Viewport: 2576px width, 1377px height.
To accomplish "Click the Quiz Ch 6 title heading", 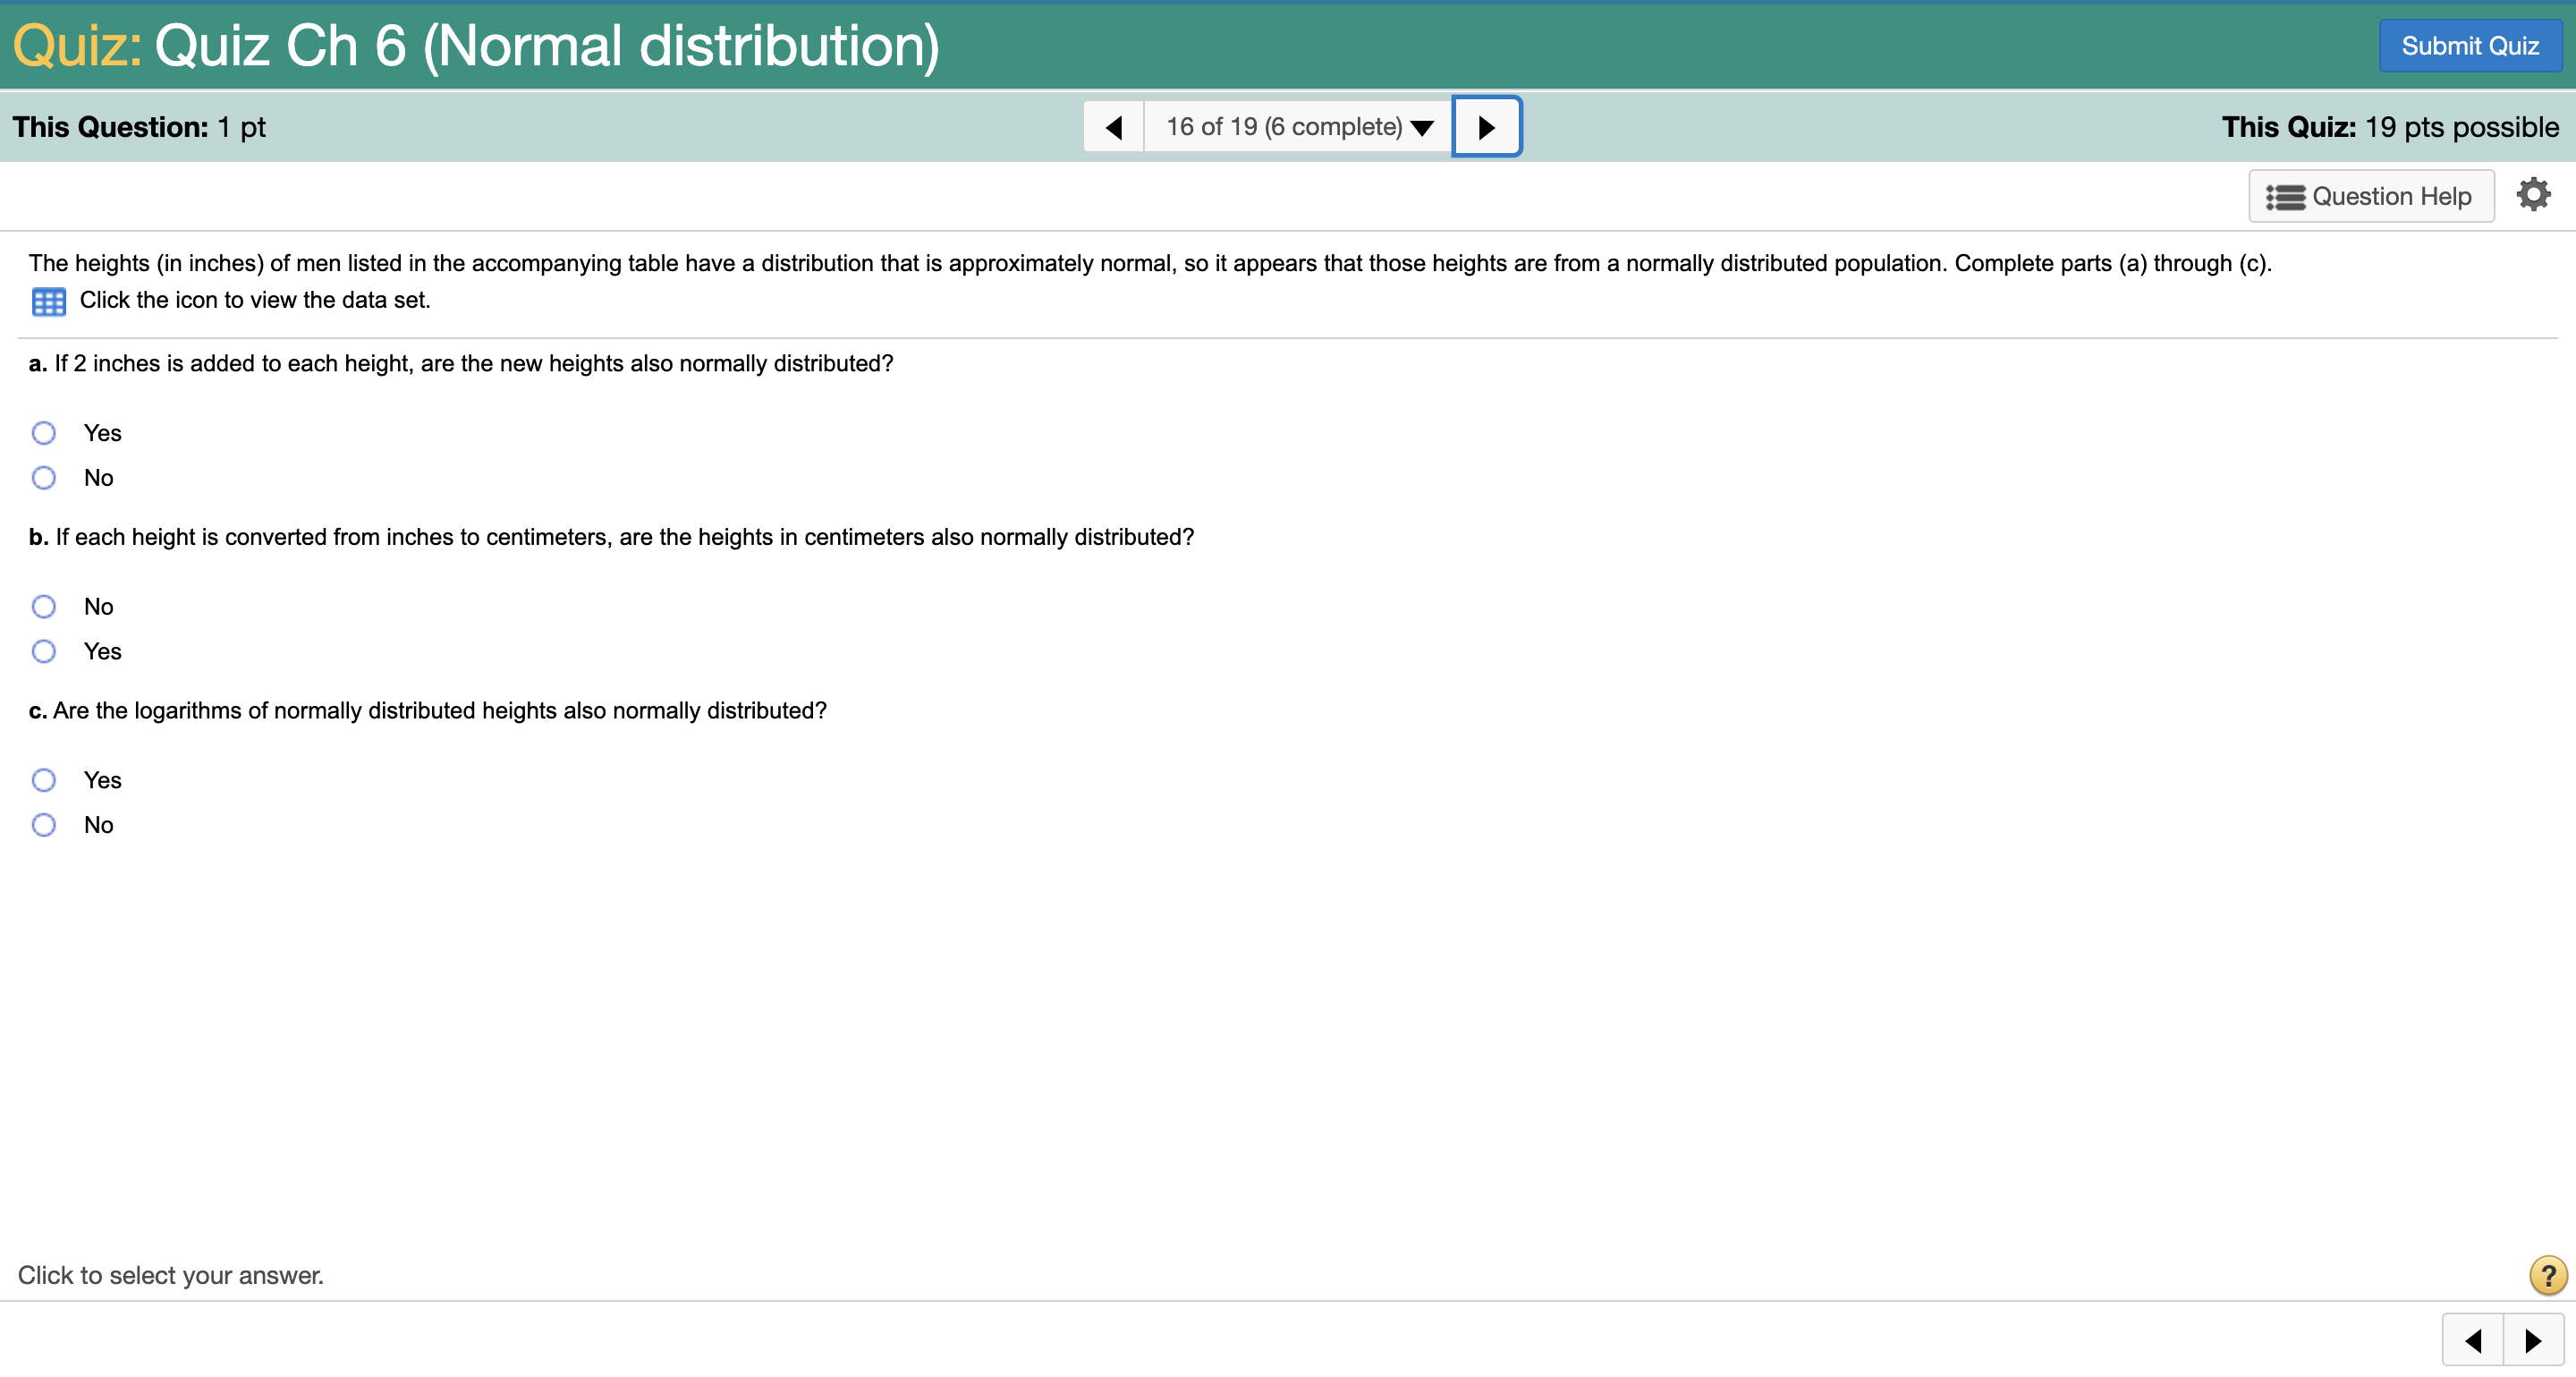I will coord(546,46).
